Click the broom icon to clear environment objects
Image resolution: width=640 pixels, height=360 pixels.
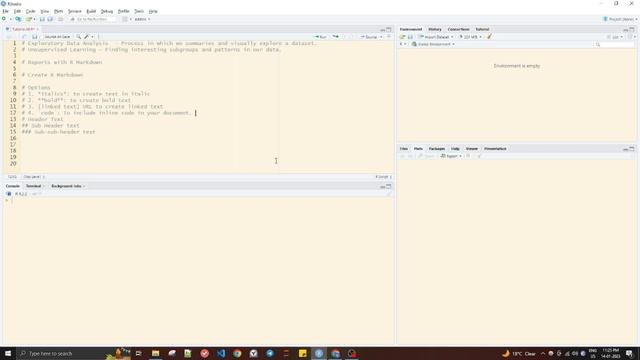click(489, 37)
